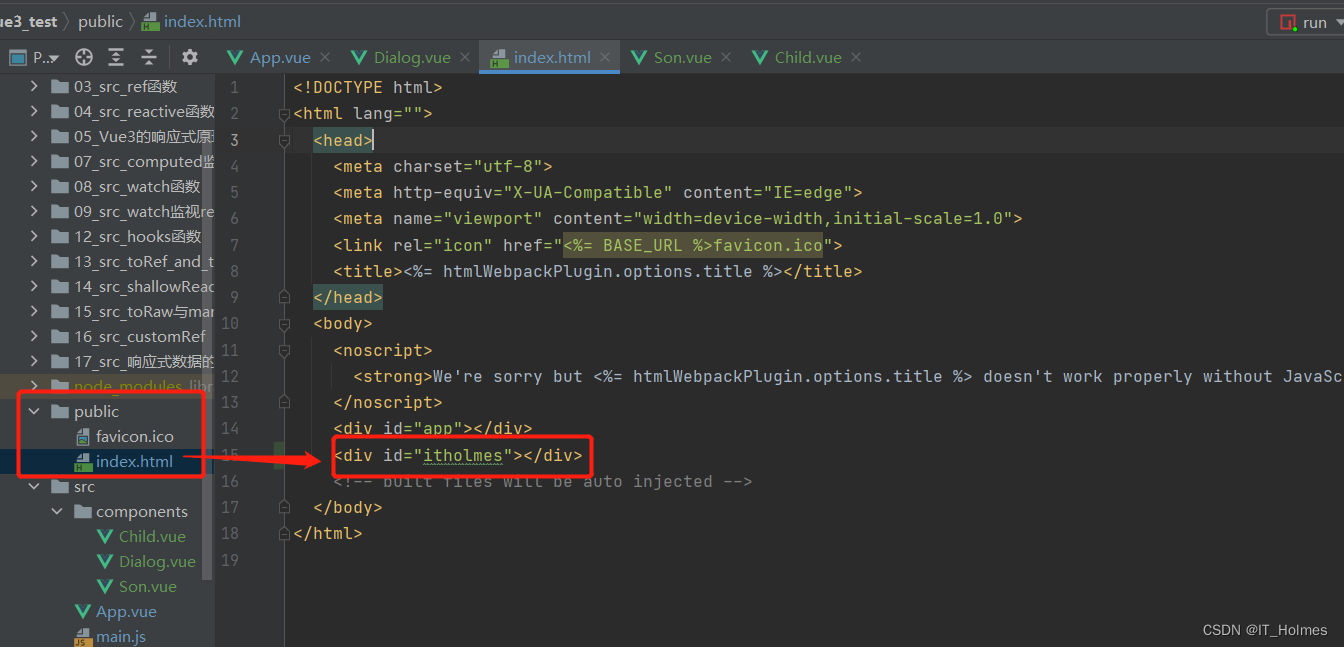This screenshot has height=647, width=1344.
Task: Toggle fold marker at closing html line 18
Action: (x=284, y=533)
